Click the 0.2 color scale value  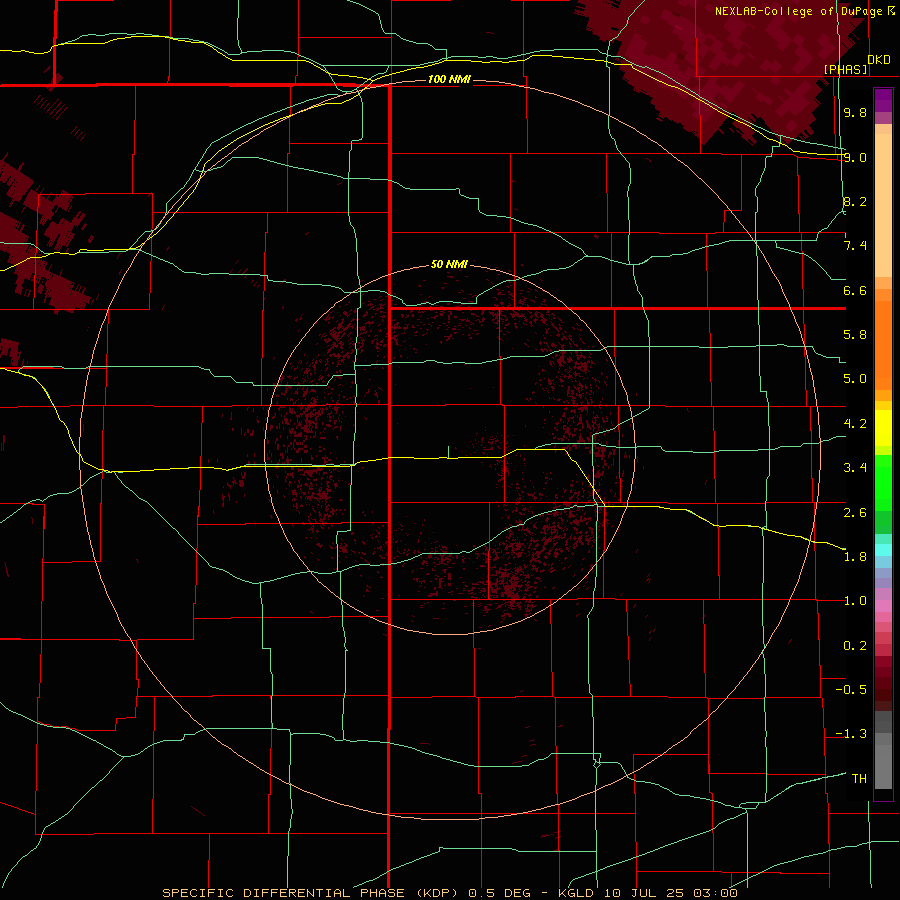click(855, 646)
